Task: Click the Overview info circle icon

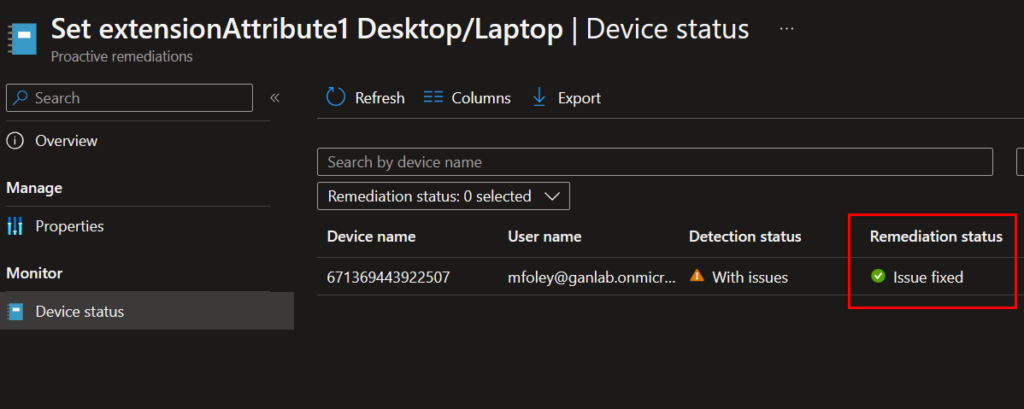Action: [x=15, y=141]
